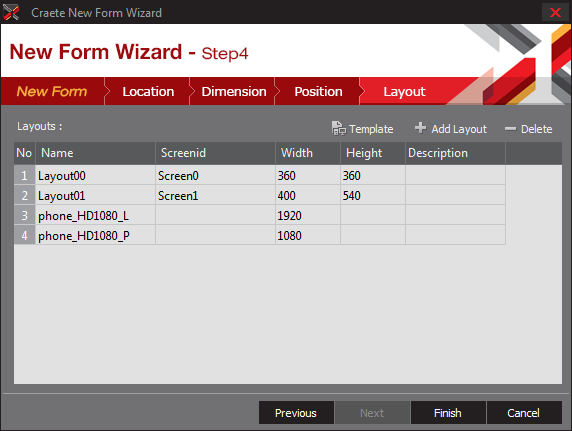The image size is (572, 431).
Task: Click the Previous button
Action: 296,413
